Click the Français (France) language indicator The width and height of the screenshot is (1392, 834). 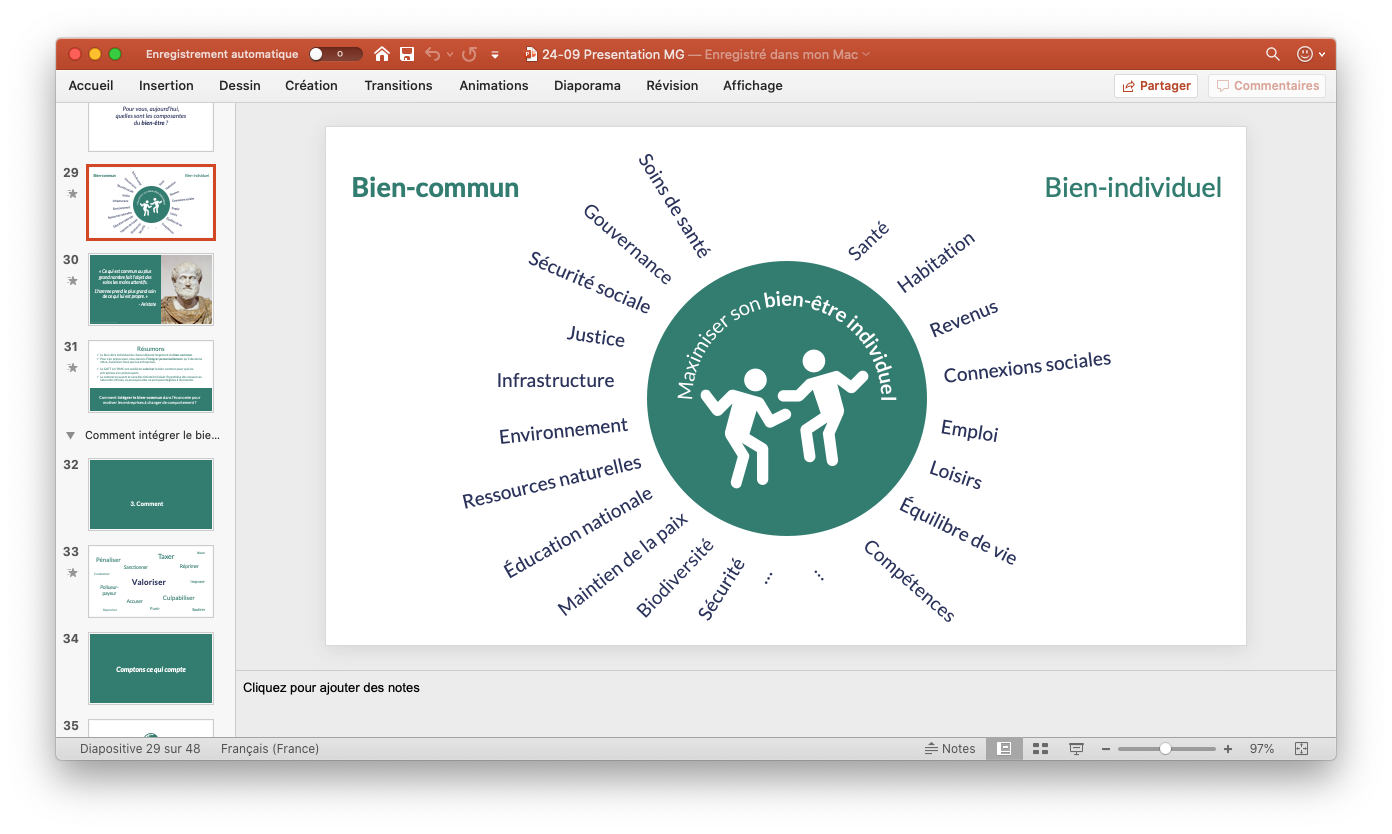pos(270,749)
